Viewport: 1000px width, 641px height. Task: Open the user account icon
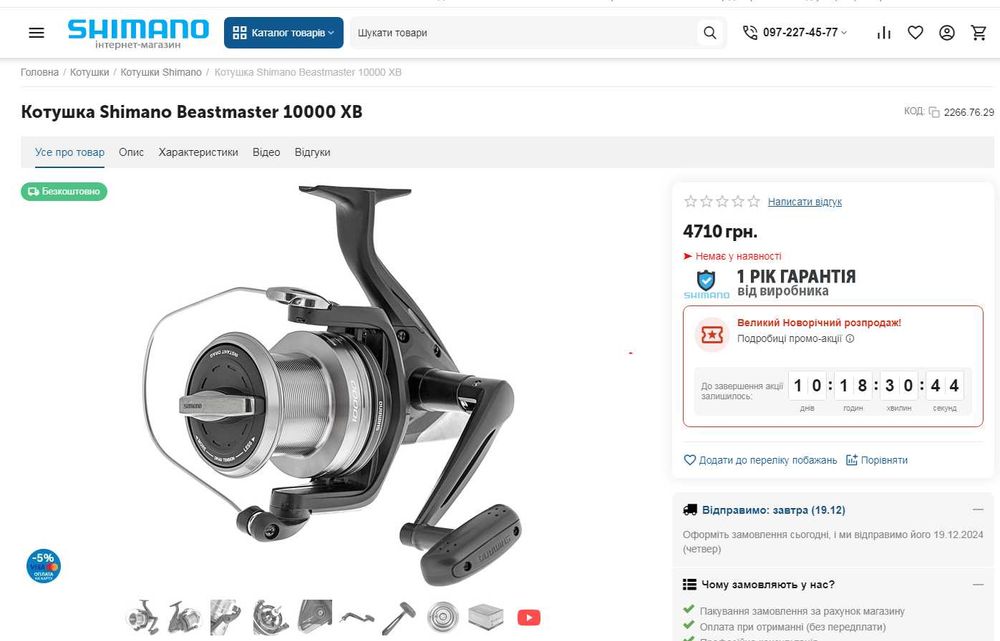coord(946,33)
